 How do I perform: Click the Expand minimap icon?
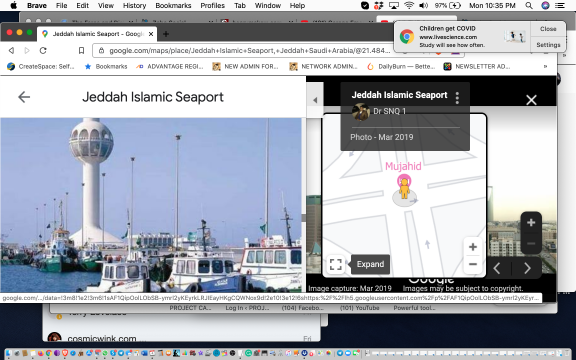pos(335,264)
